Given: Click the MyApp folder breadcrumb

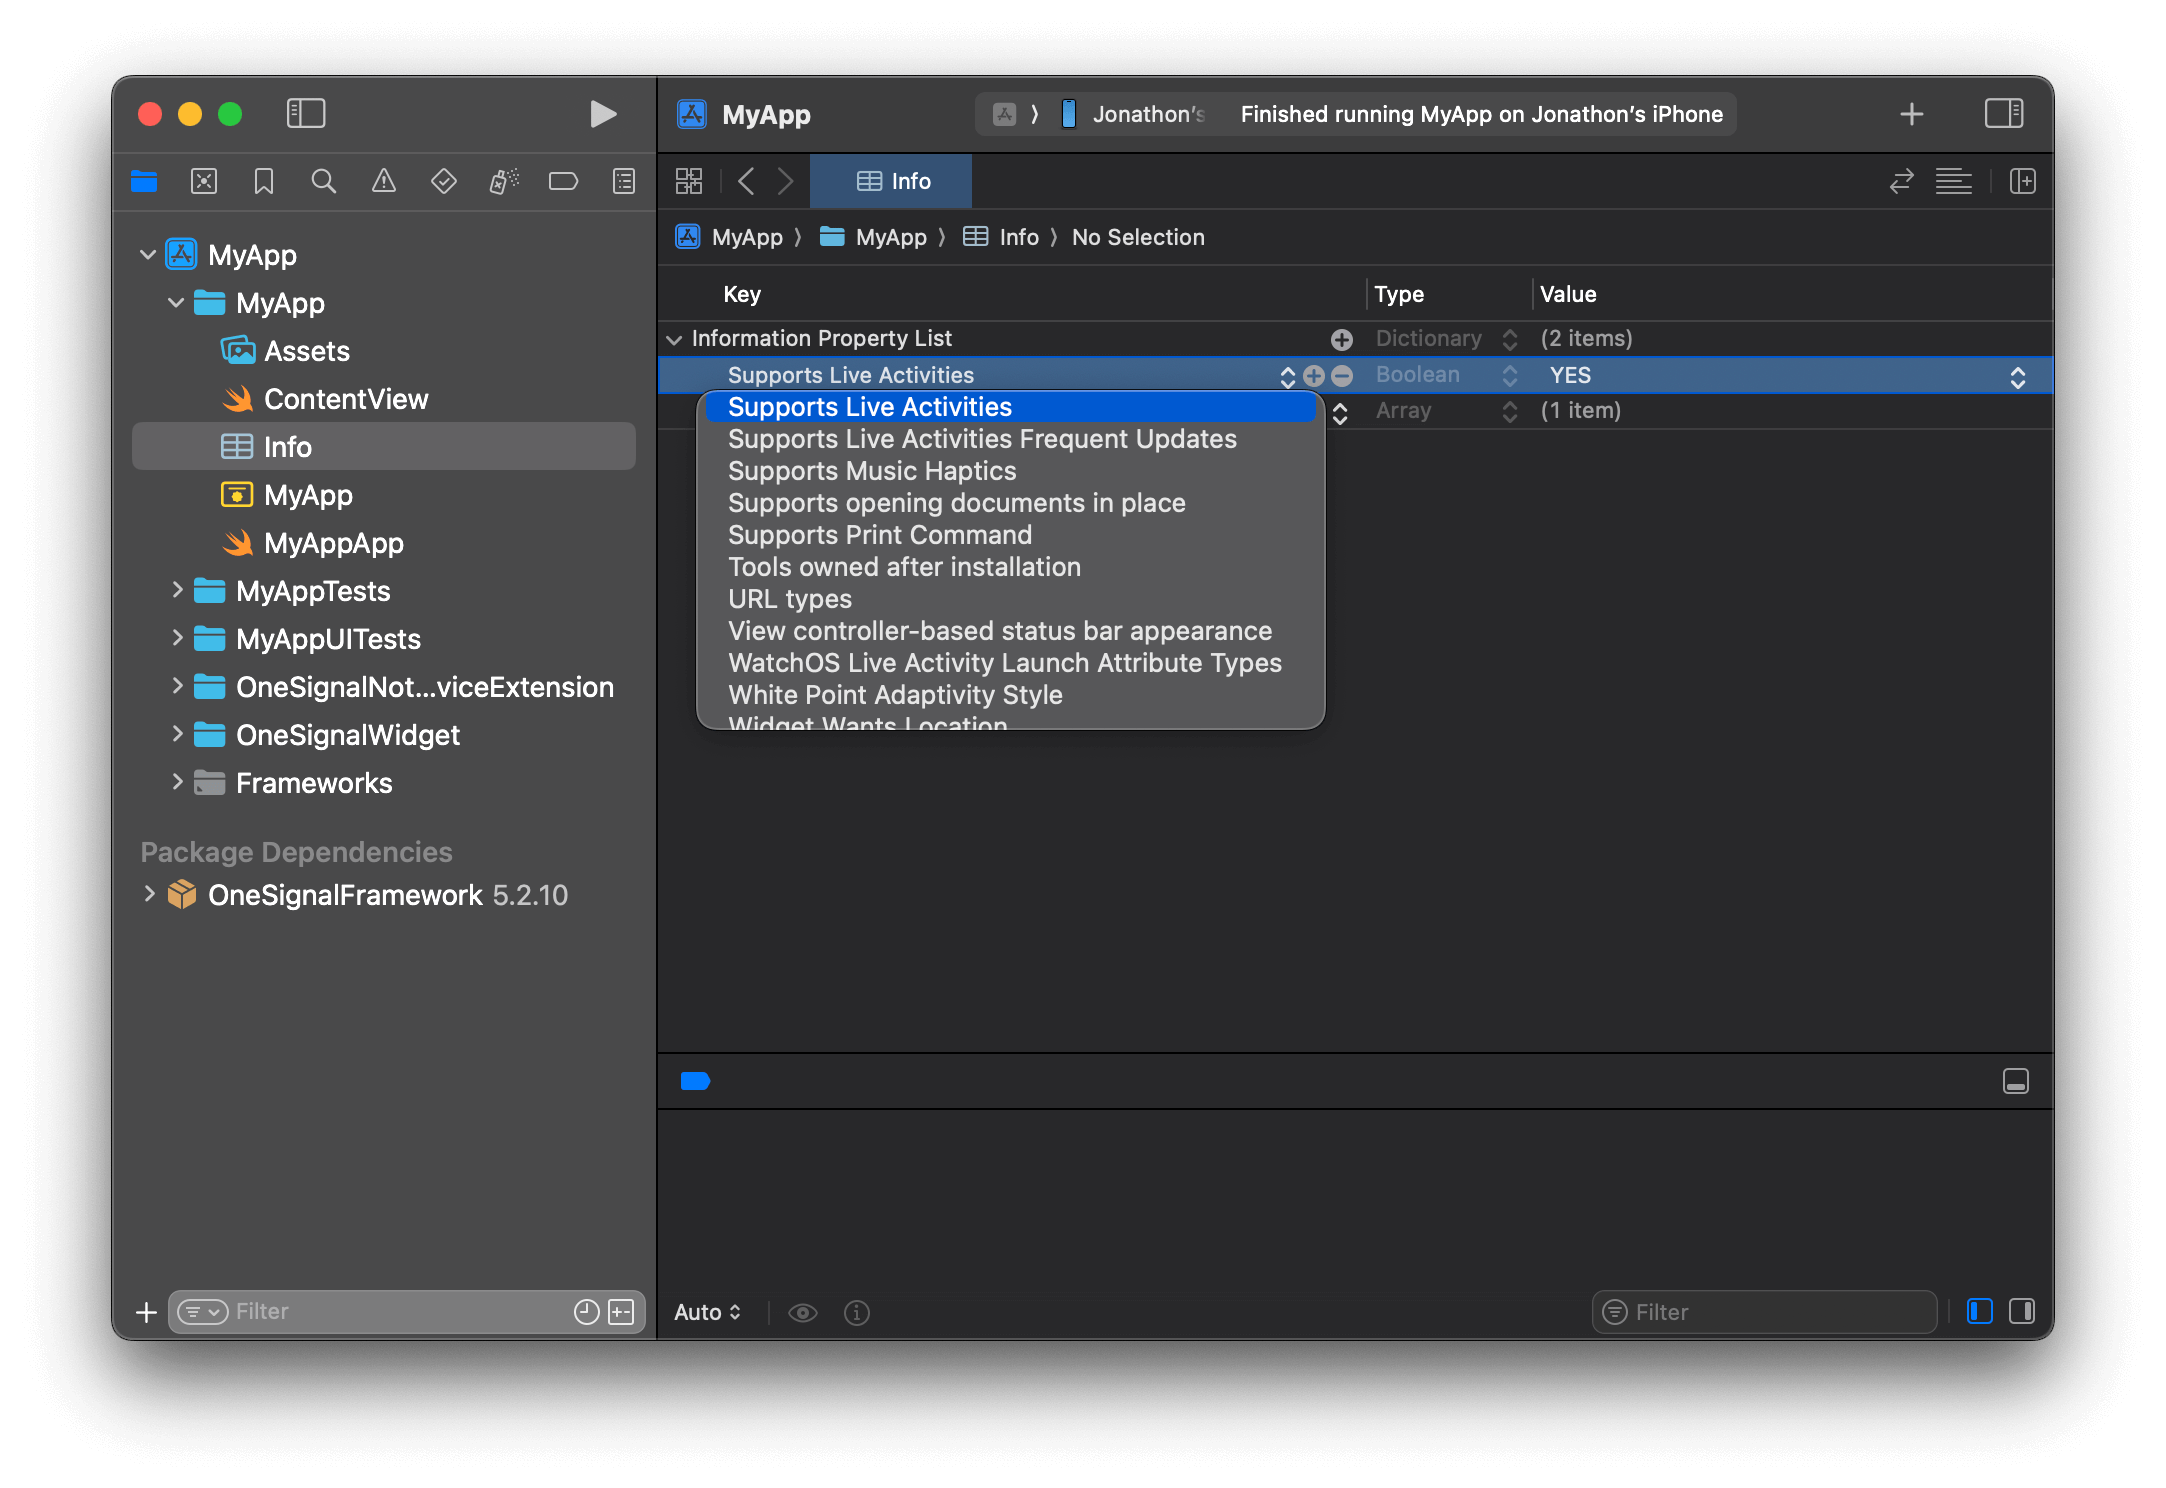Looking at the screenshot, I should [873, 237].
